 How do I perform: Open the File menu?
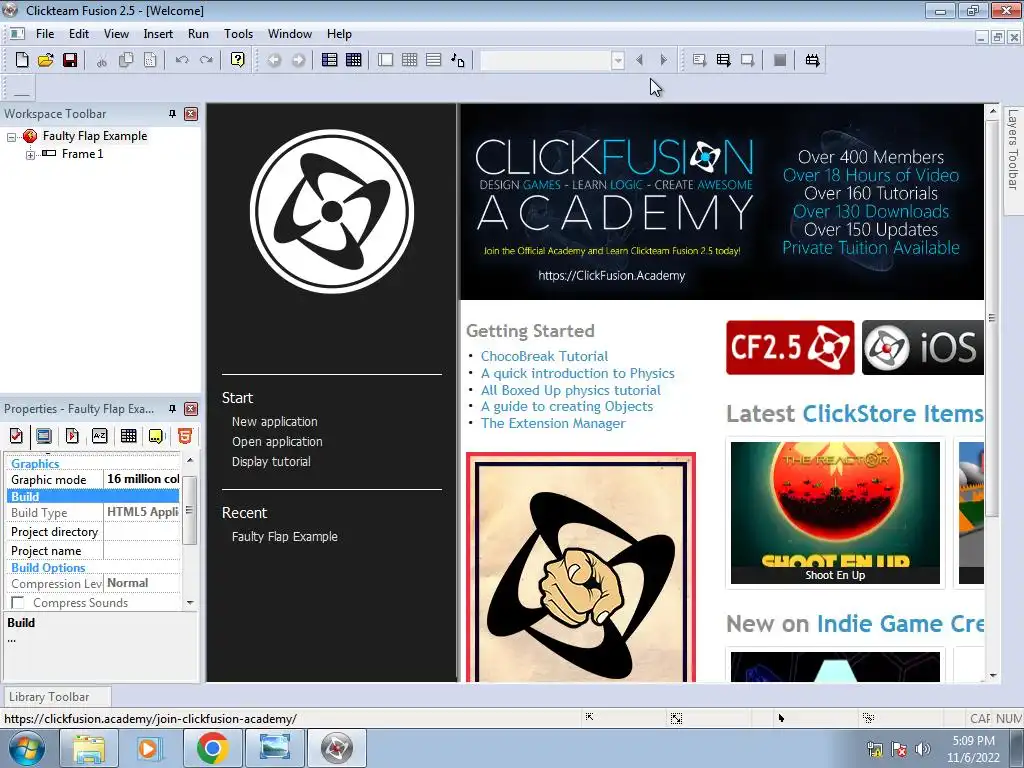(45, 34)
